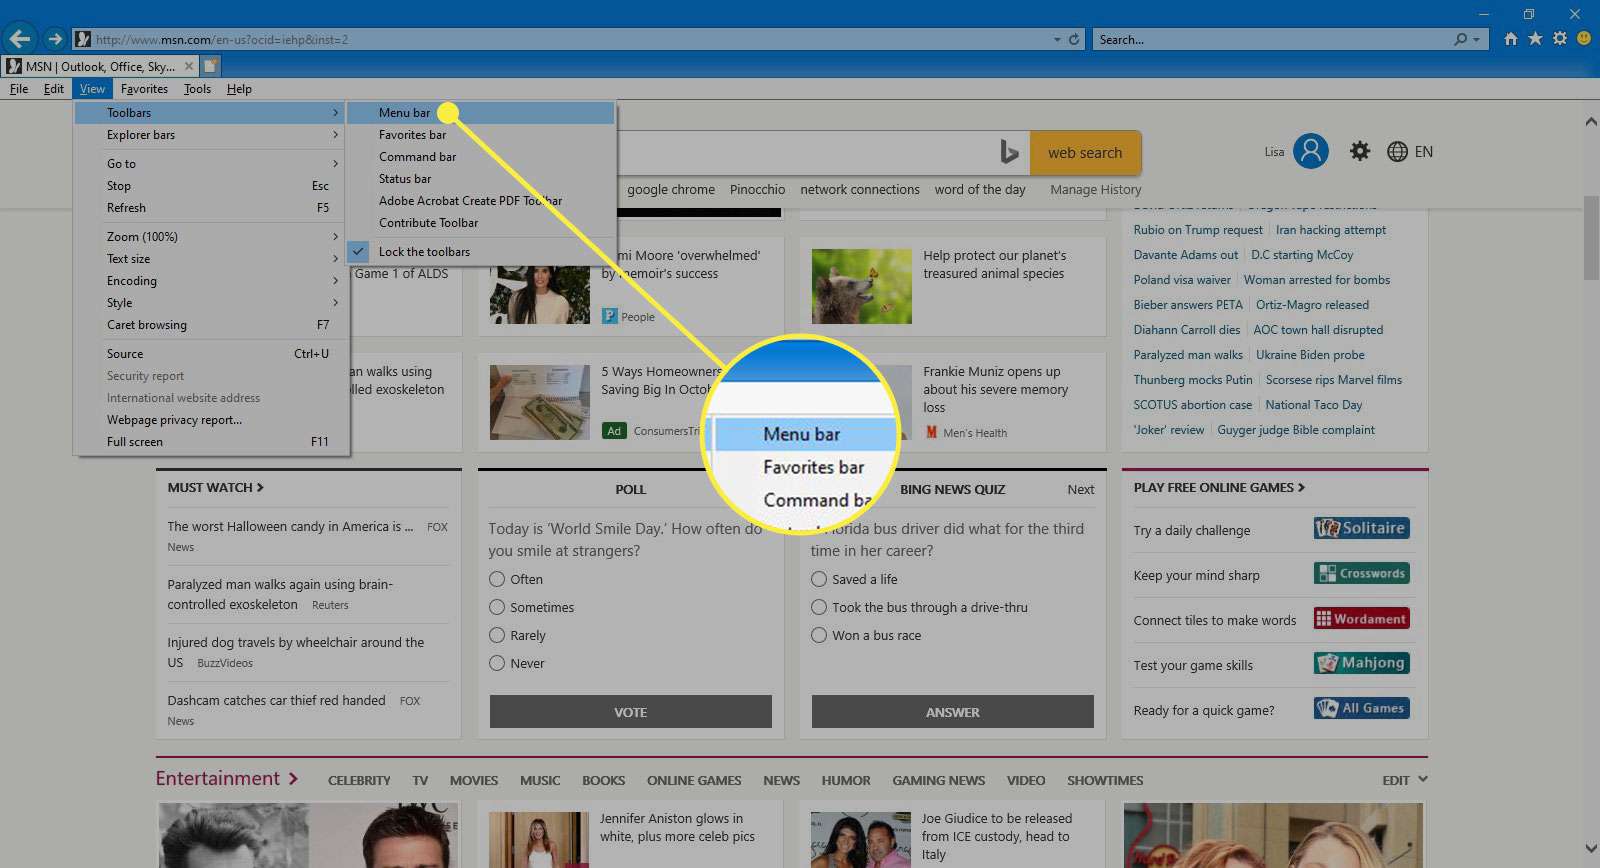This screenshot has width=1600, height=868.
Task: Click the web search button
Action: [x=1085, y=153]
